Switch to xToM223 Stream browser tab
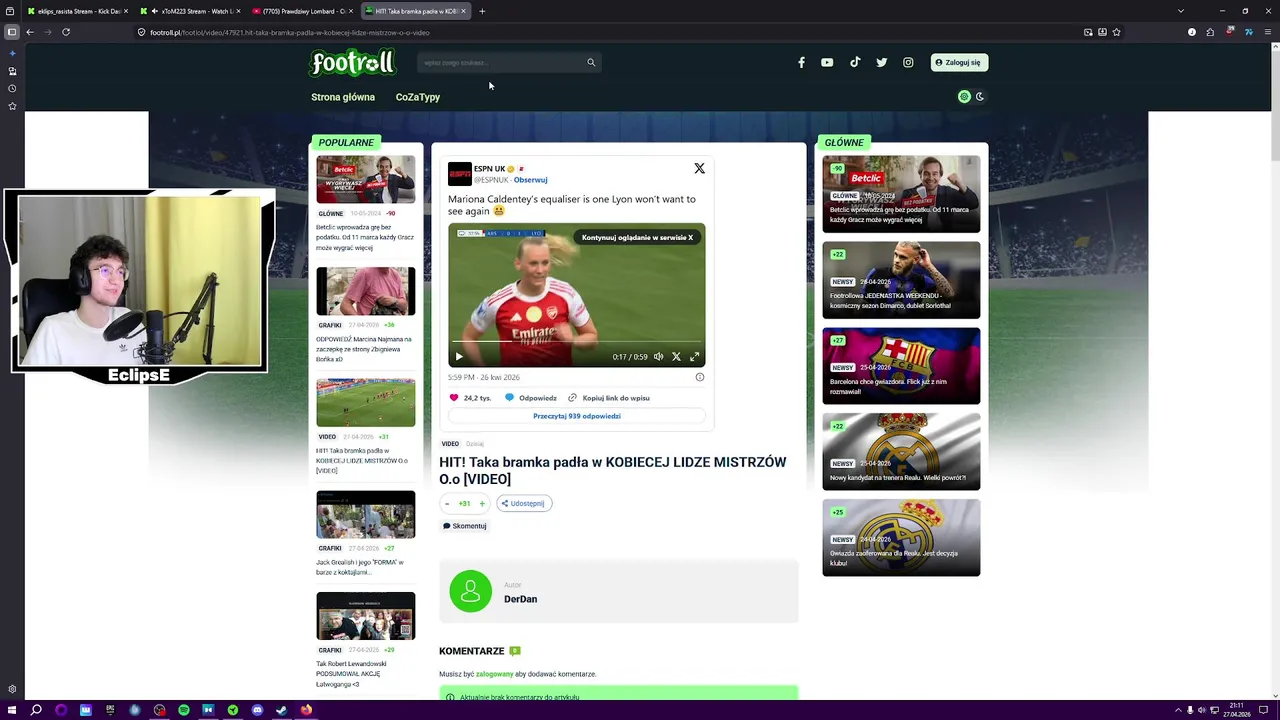The height and width of the screenshot is (720, 1280). pyautogui.click(x=190, y=11)
